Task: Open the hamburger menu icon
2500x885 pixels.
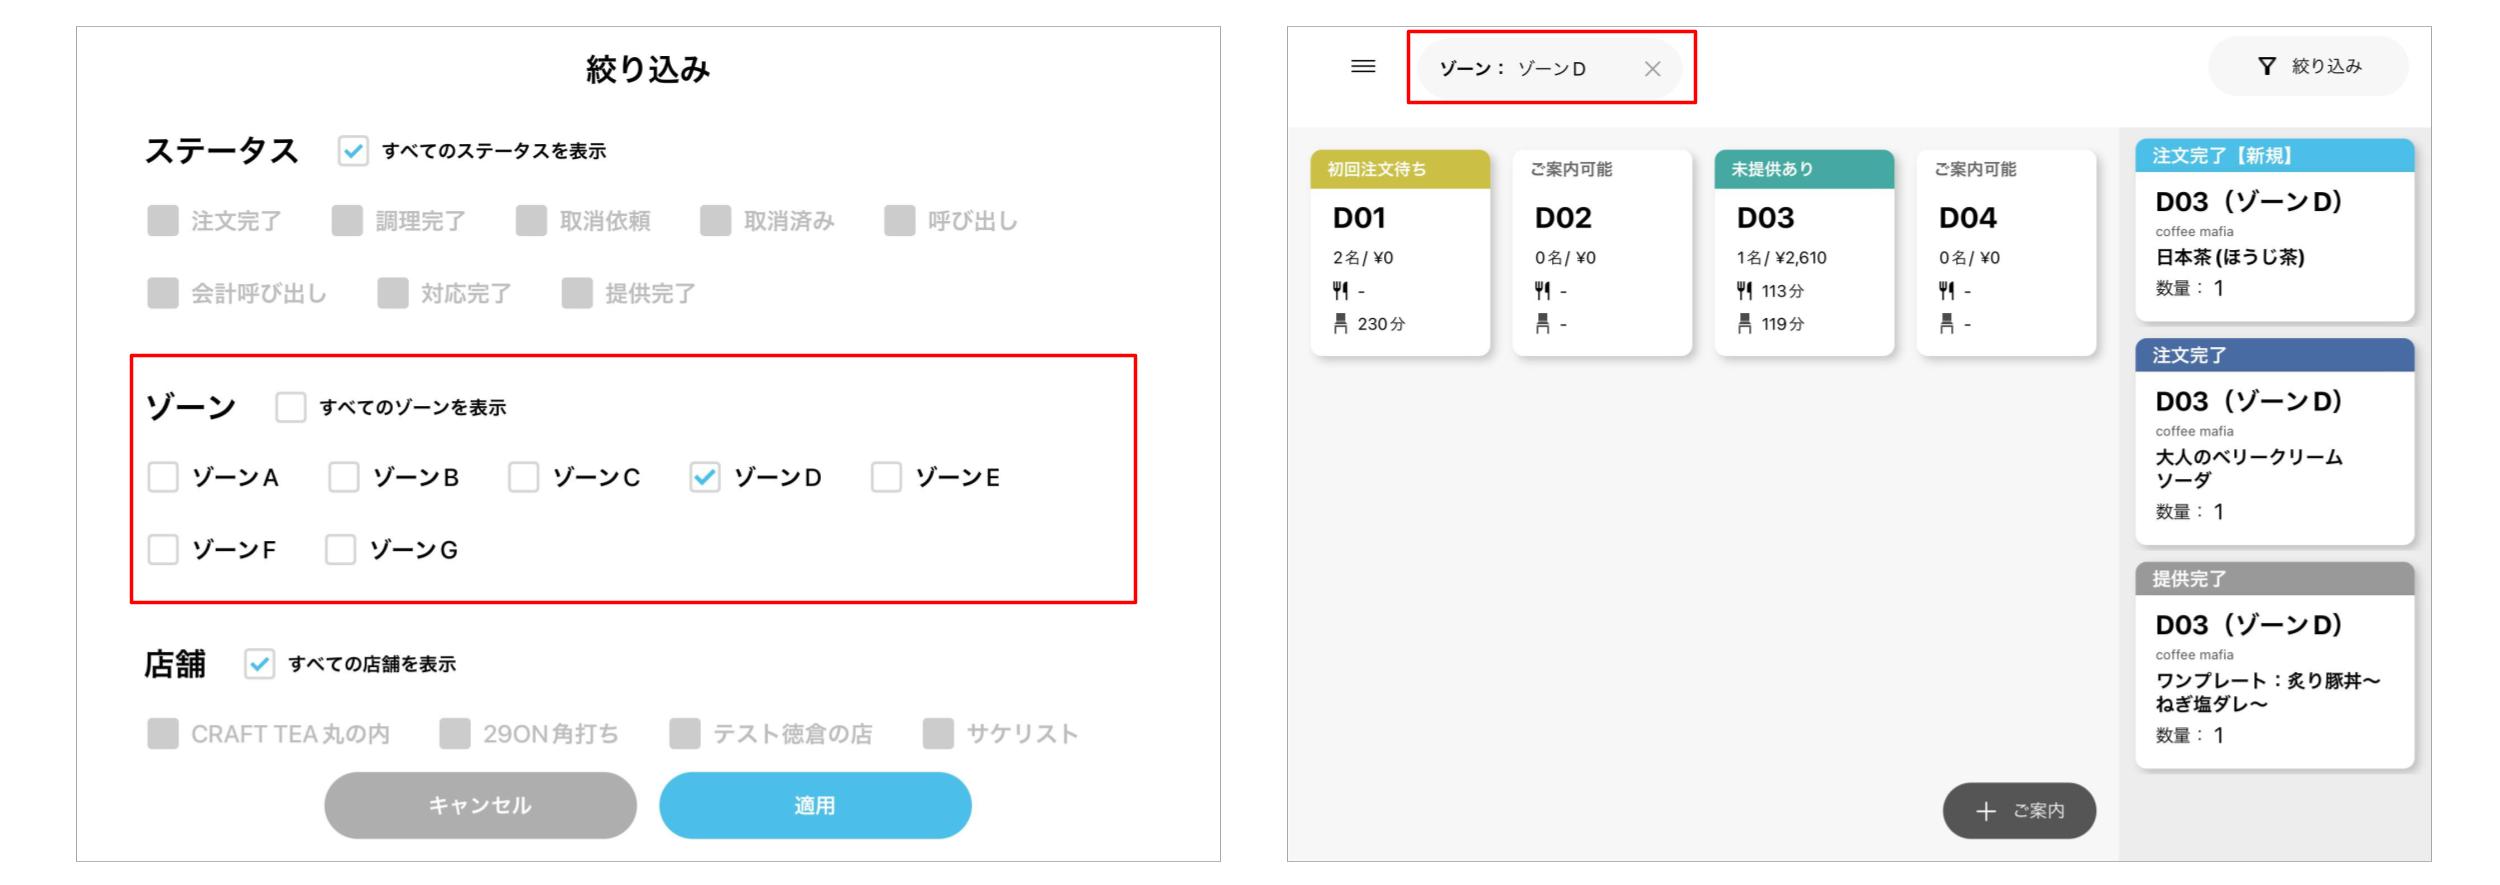Action: point(1363,67)
